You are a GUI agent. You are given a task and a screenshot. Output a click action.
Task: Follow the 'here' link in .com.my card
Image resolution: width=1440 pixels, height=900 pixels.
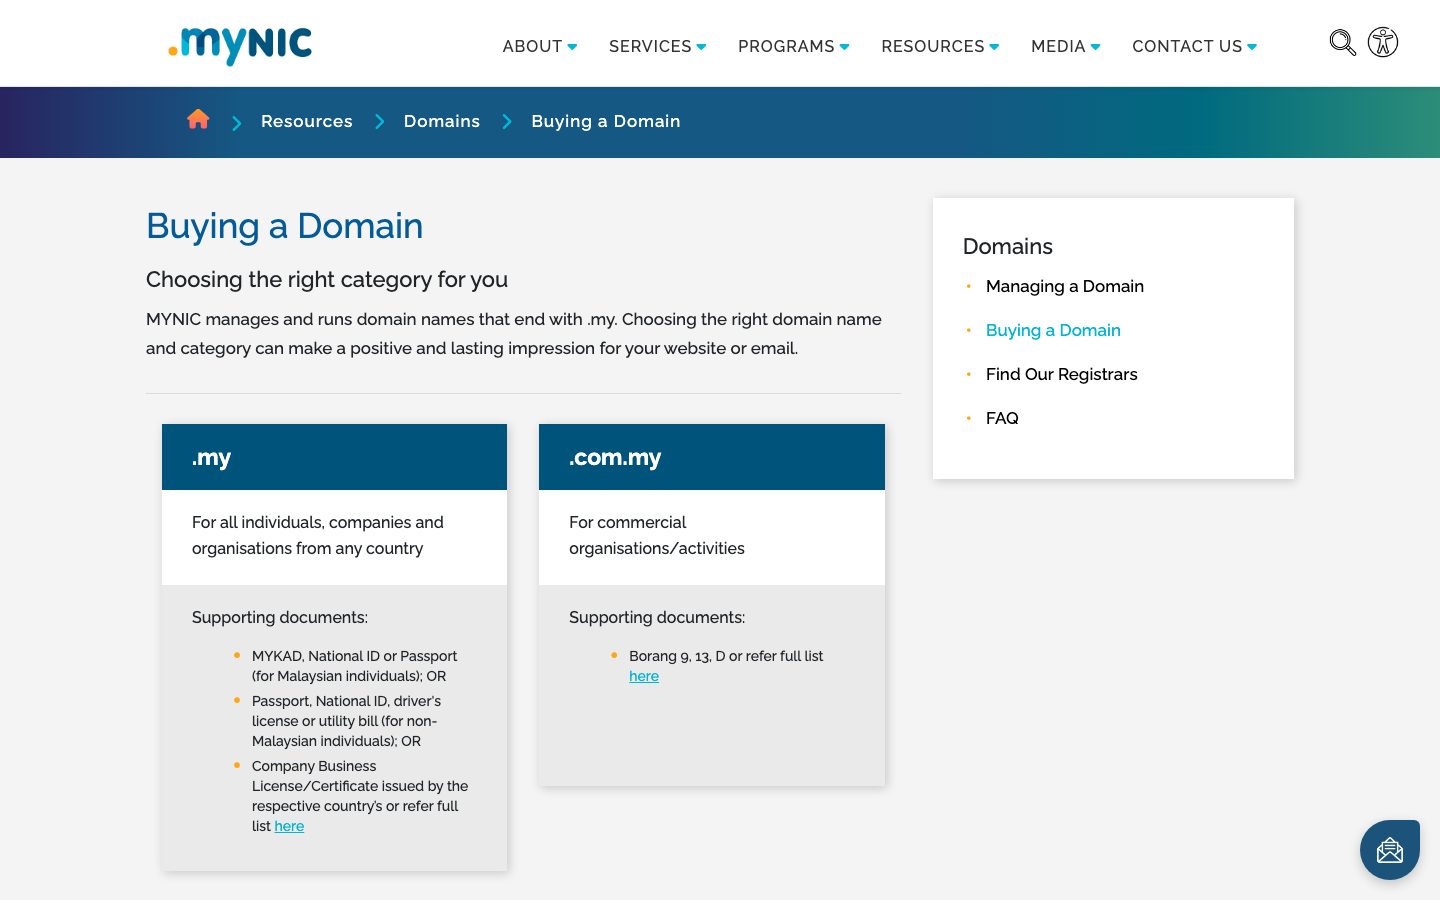coord(644,676)
